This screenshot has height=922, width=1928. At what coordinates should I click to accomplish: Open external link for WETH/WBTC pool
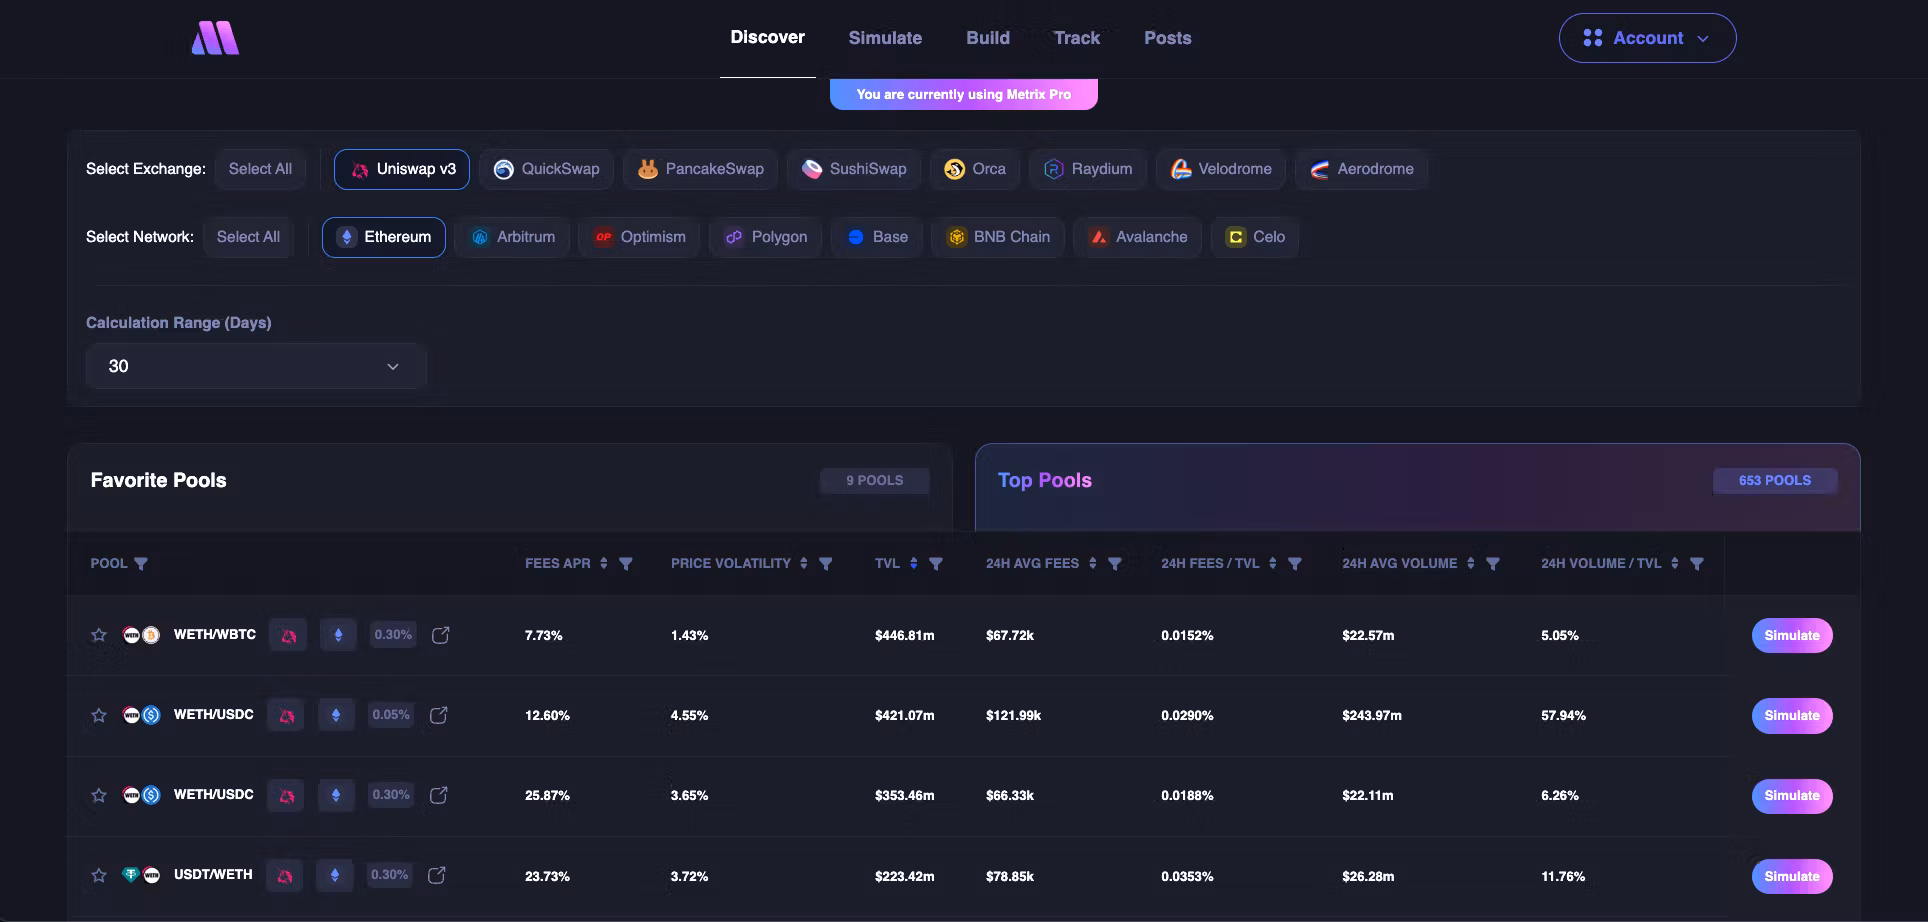440,635
